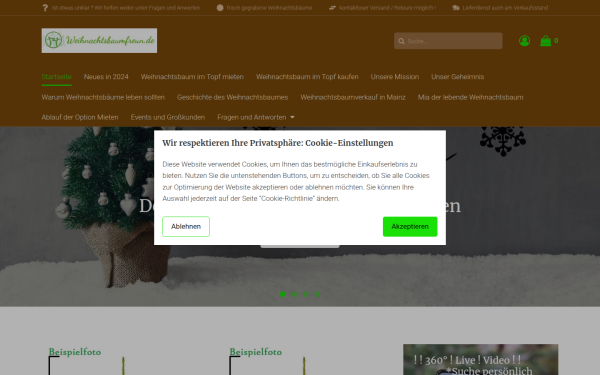Expand Fragen und Antworten dropdown
Screen dimensions: 600x375
[x=256, y=117]
